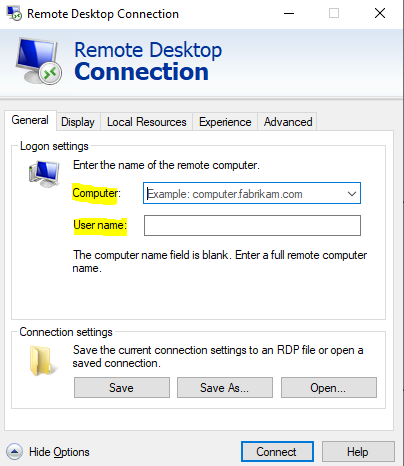Open the Help button
This screenshot has height=466, width=404.
click(x=358, y=452)
